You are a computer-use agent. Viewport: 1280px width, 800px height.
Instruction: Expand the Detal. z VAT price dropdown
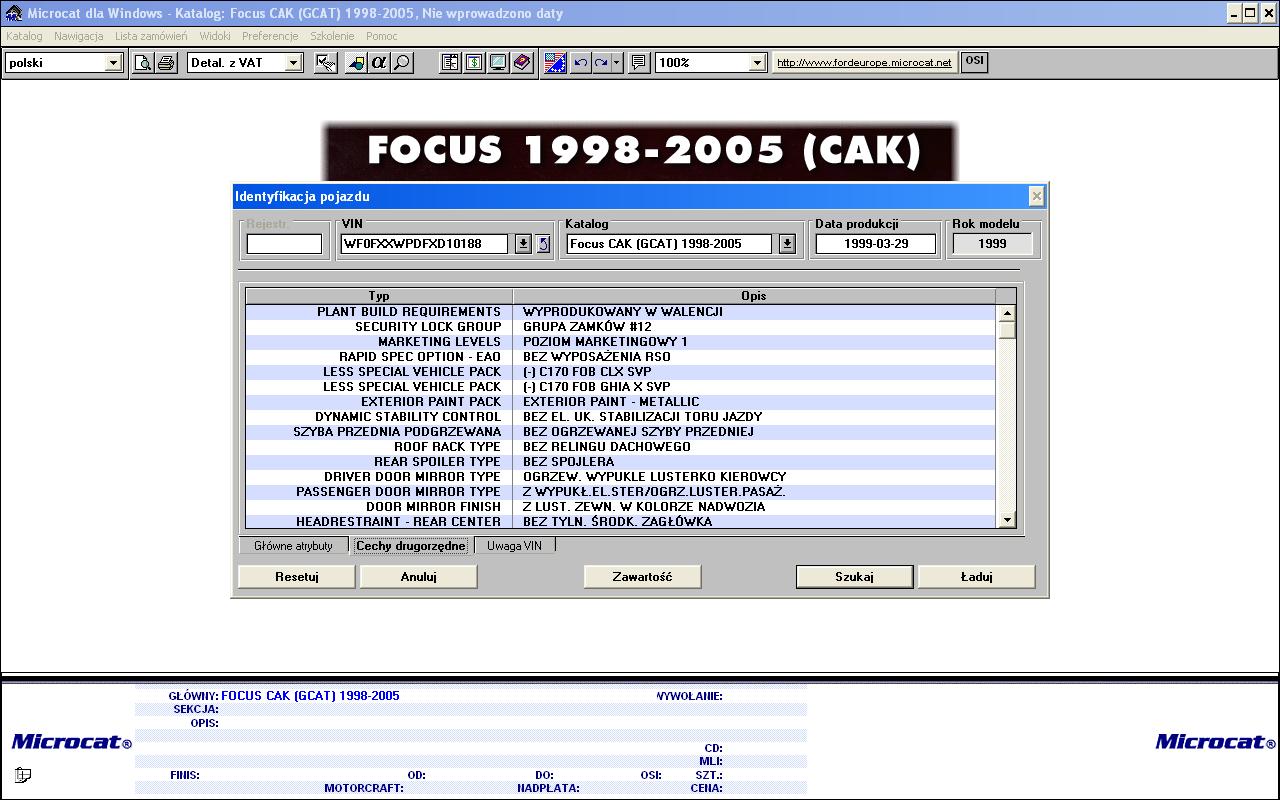(x=293, y=63)
